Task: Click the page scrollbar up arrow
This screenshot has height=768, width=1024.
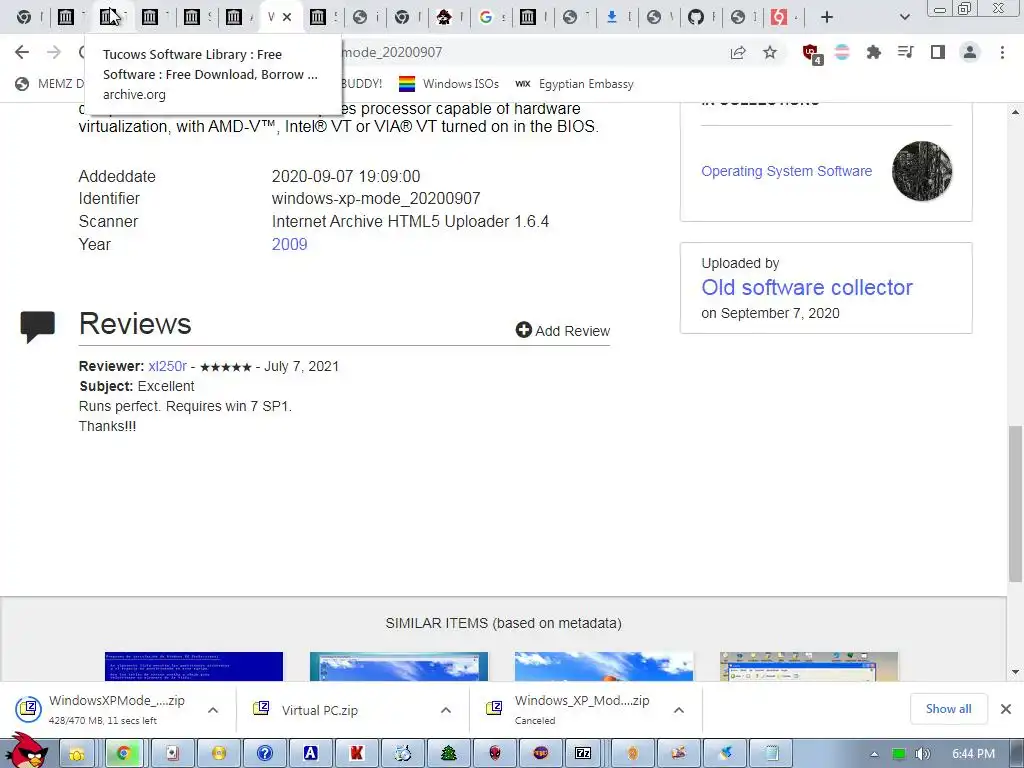Action: click(1016, 112)
